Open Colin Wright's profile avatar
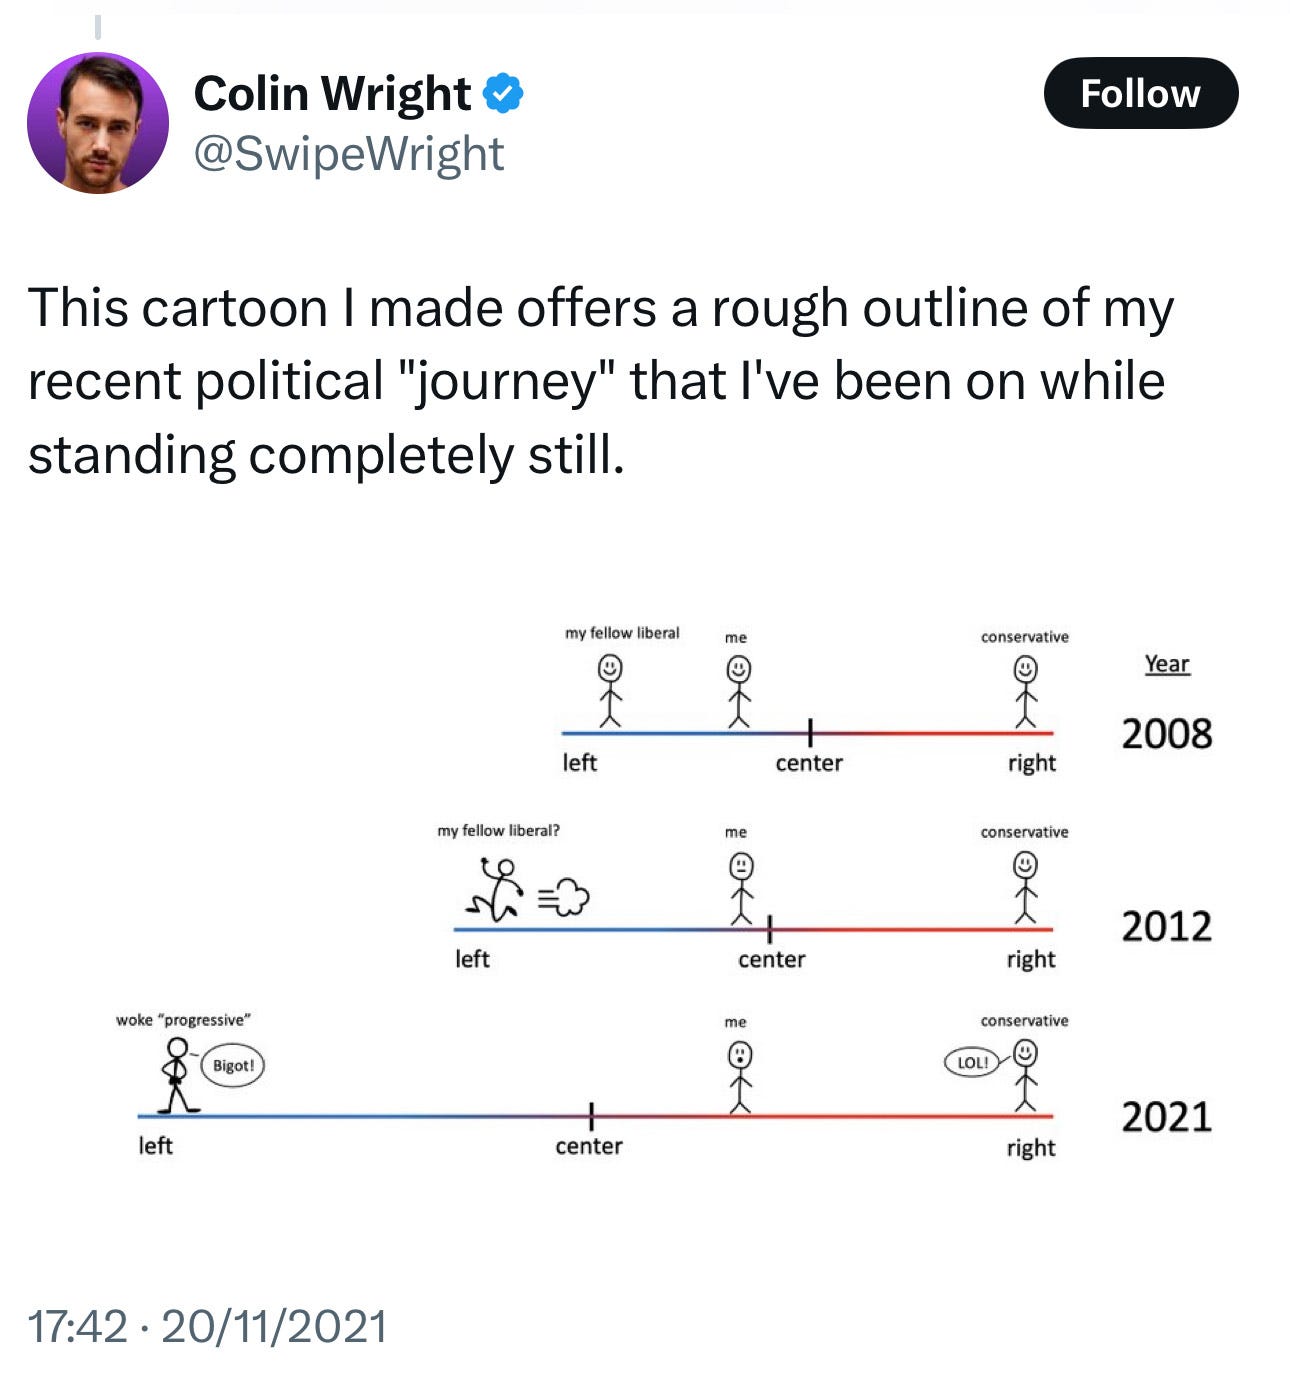1290x1384 pixels. 98,123
